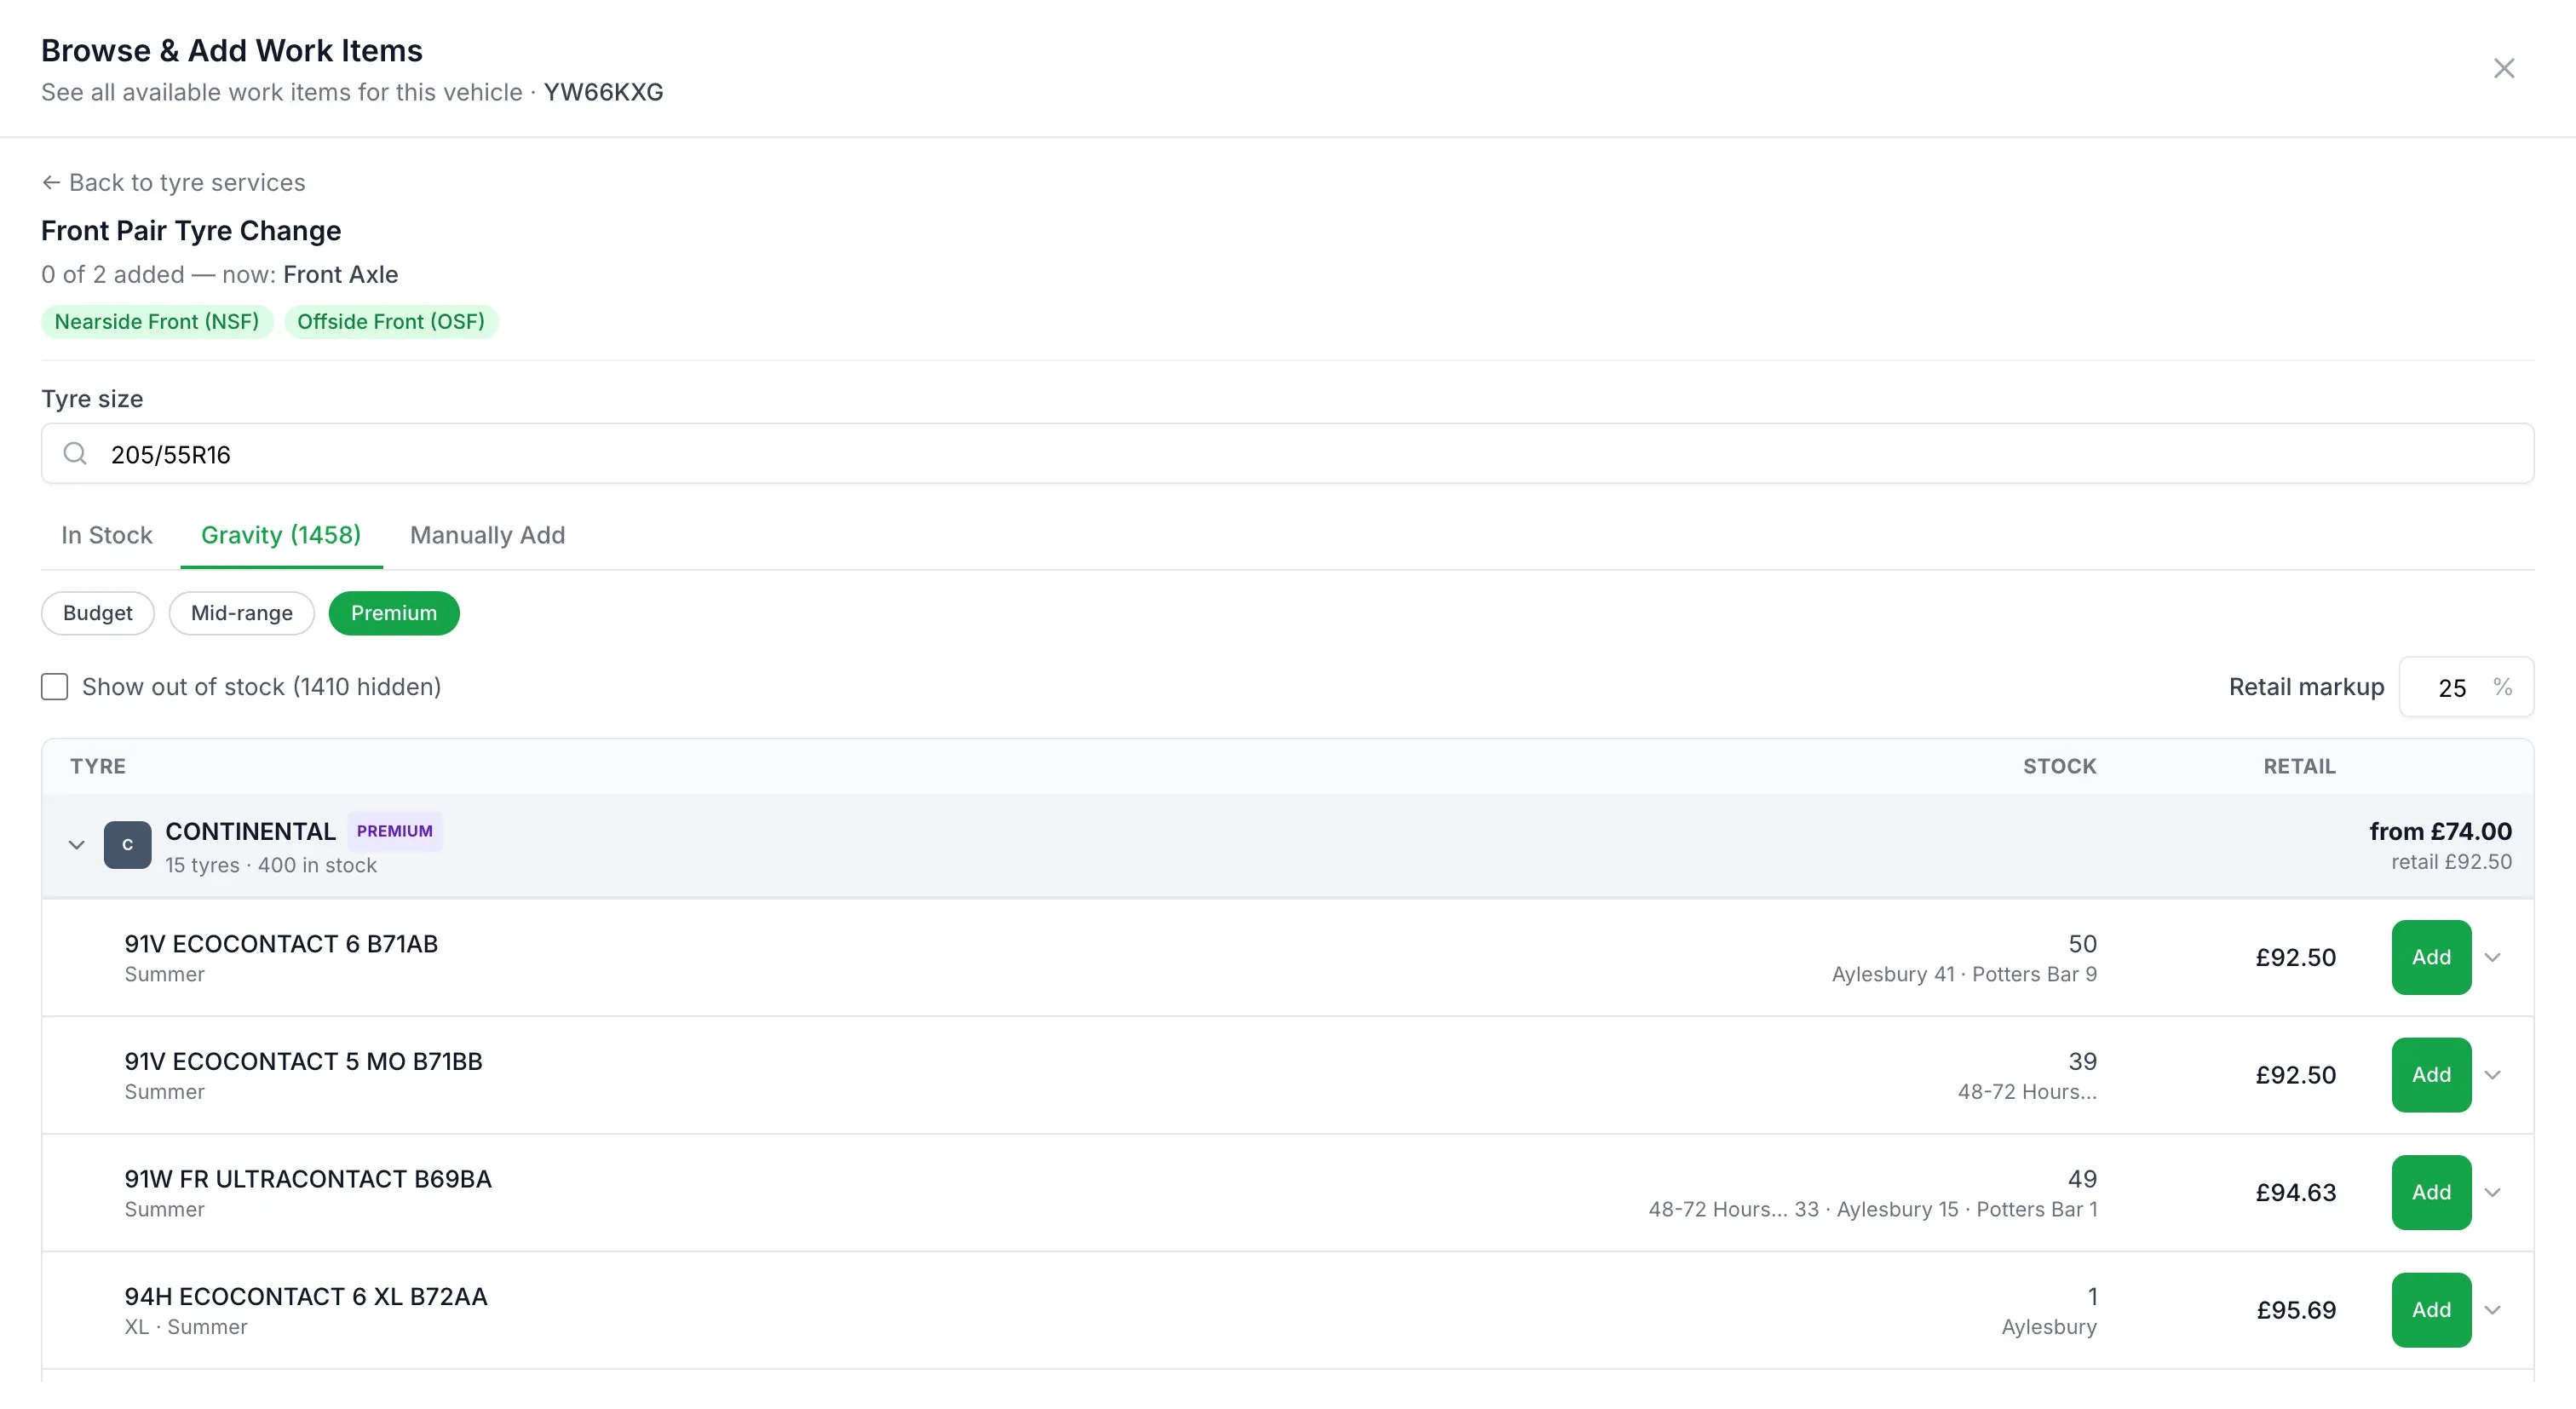2576x1409 pixels.
Task: Click the 'Front Pair Tyre Change' heading
Action: (x=191, y=231)
